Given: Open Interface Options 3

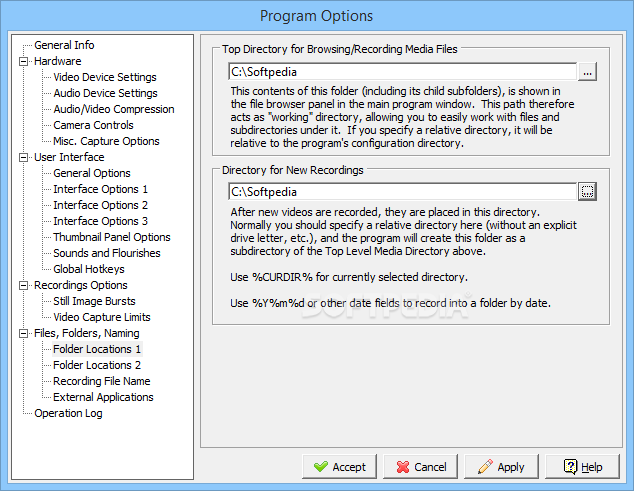Looking at the screenshot, I should [100, 221].
